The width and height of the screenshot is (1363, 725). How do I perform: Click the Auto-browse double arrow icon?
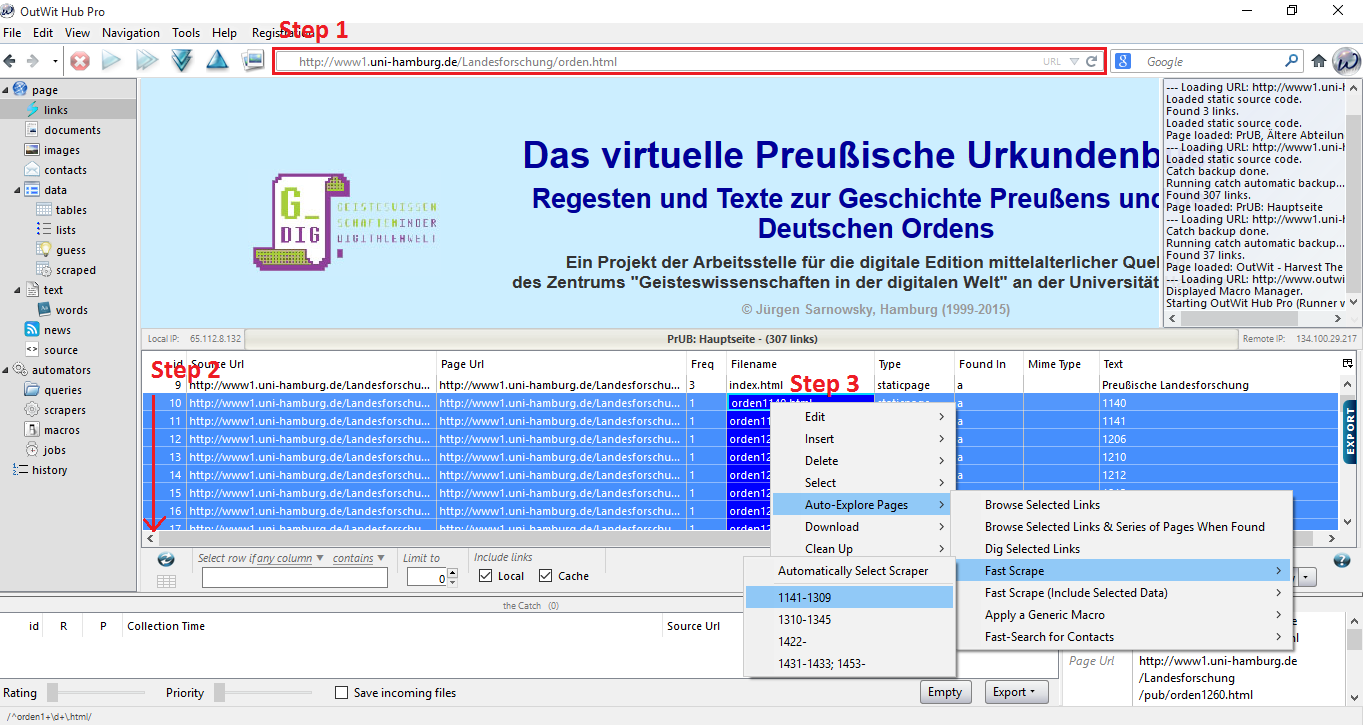click(x=147, y=61)
